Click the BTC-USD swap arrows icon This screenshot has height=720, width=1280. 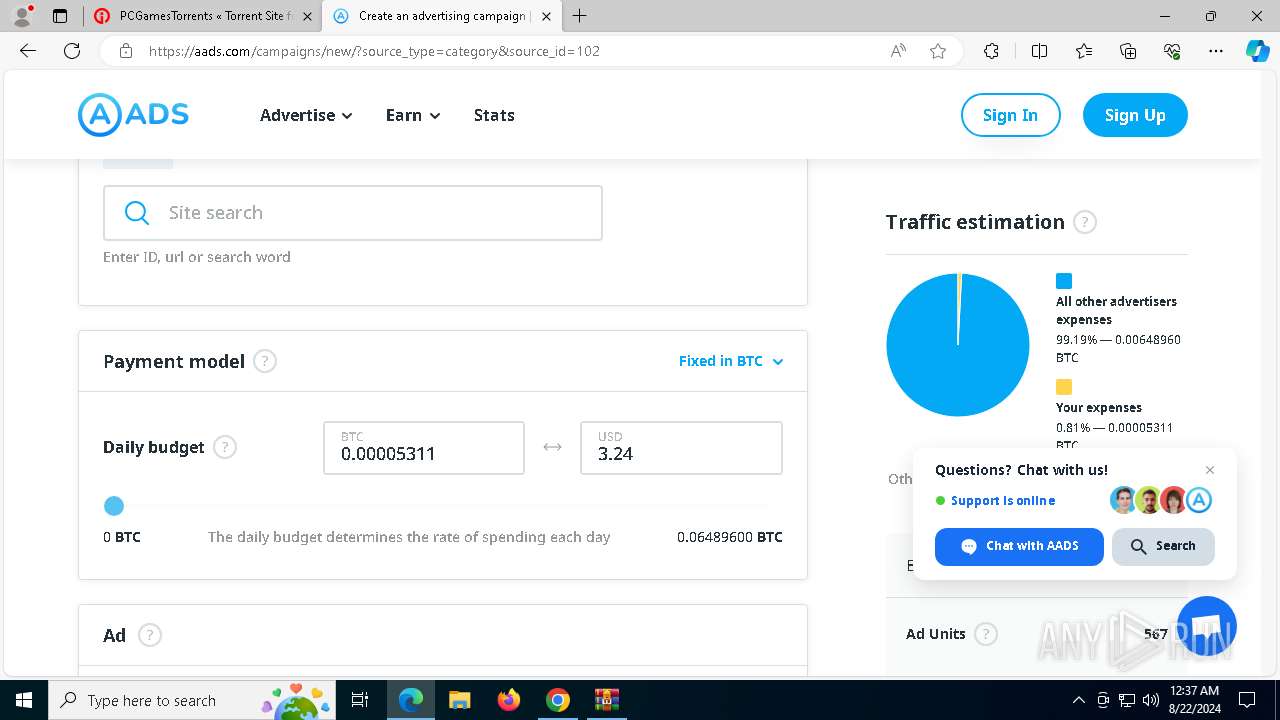coord(552,447)
